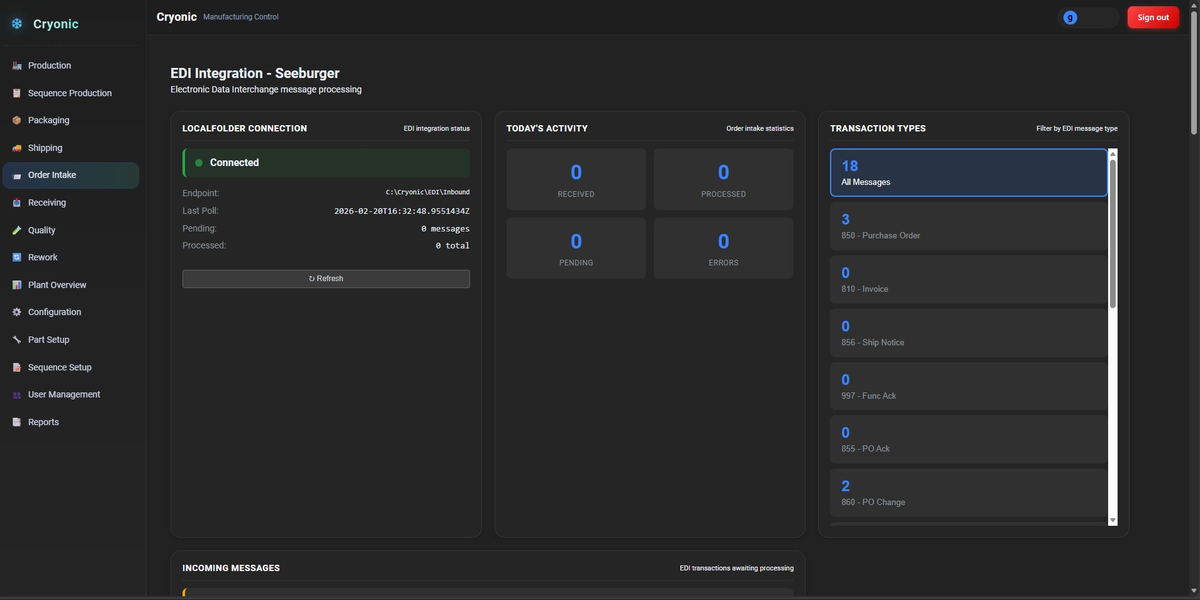Screen dimensions: 1200x600
Task: Go to User Management
Action: [62, 394]
